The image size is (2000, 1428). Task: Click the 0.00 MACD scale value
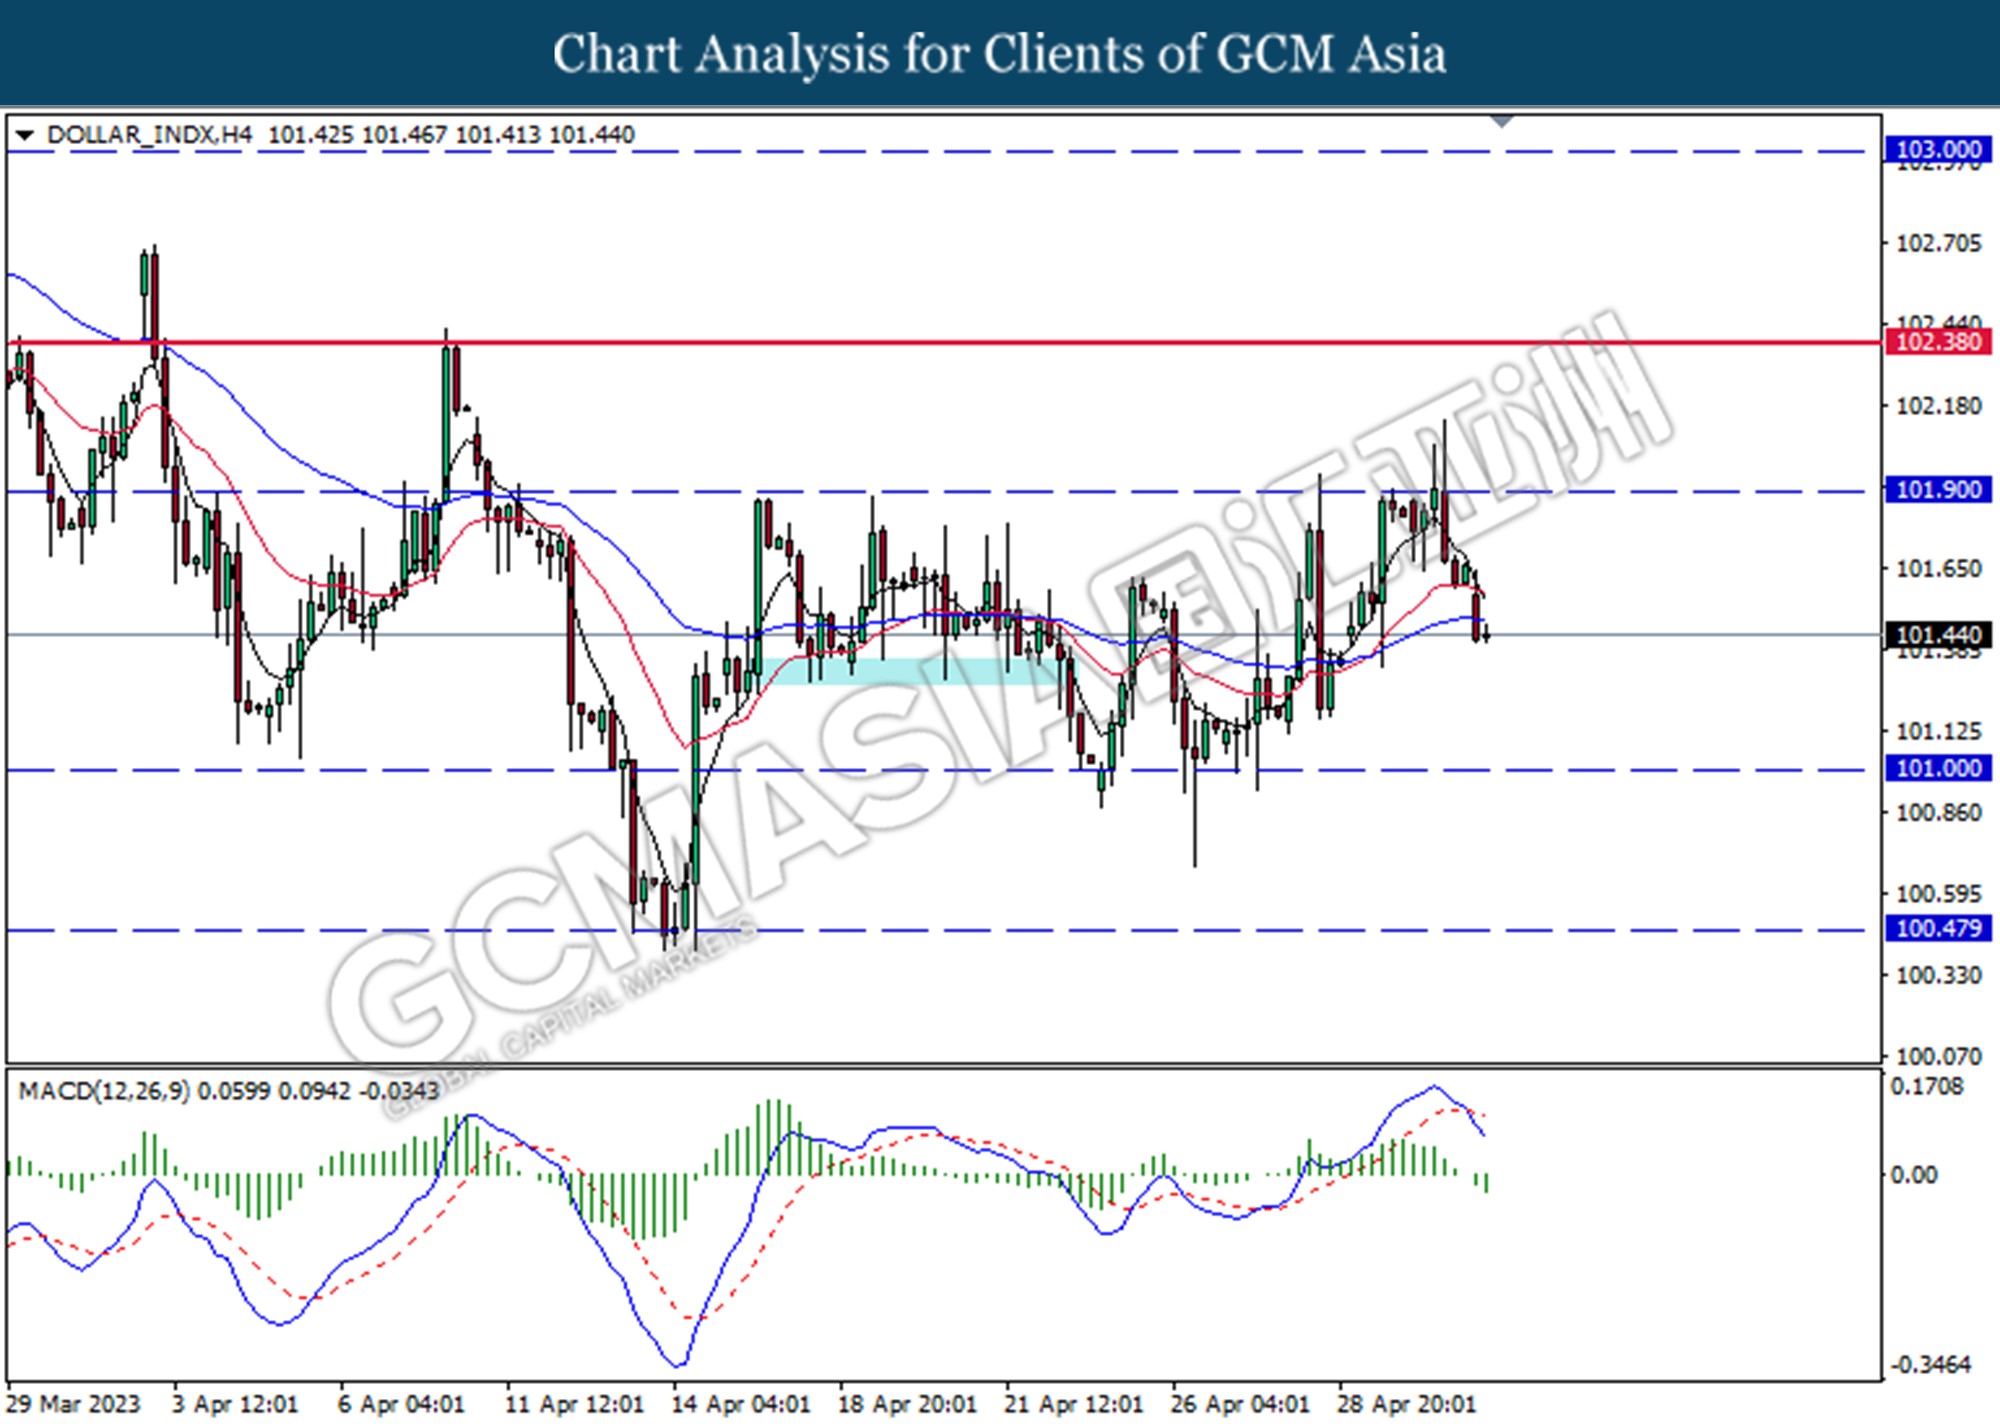click(1914, 1175)
